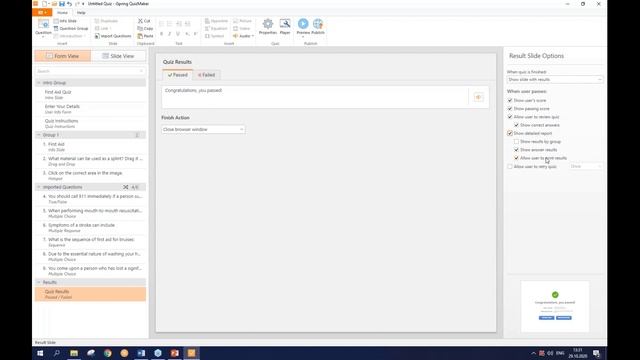Select the First Aid Quiz intro slide

(91, 95)
